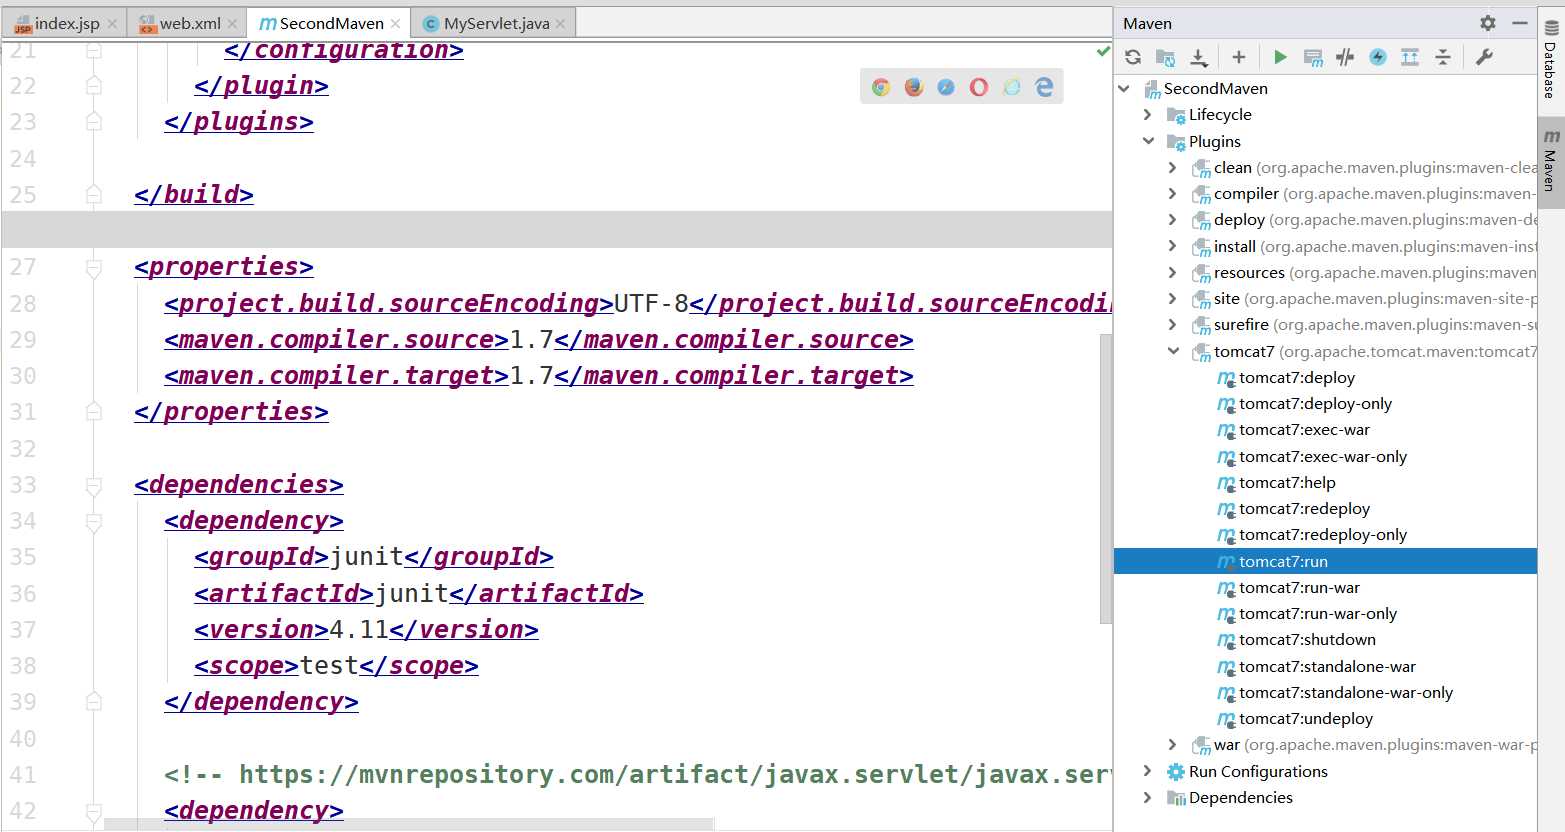The height and width of the screenshot is (832, 1565).
Task: Expand the deploy plugin
Action: (1173, 219)
